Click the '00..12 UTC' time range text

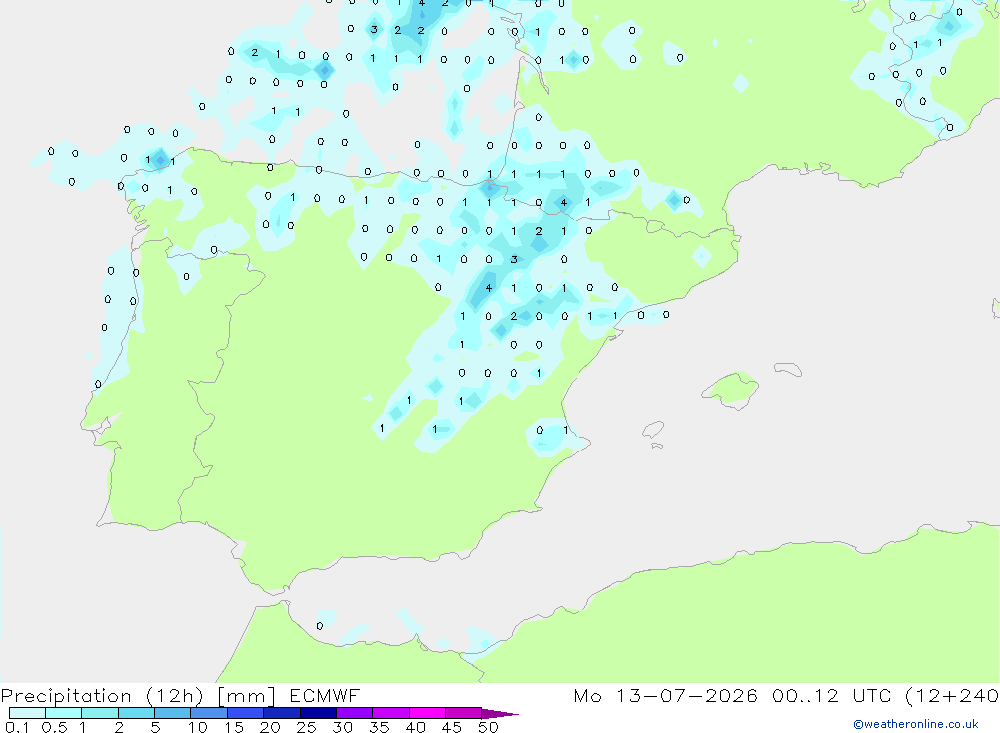coord(832,695)
